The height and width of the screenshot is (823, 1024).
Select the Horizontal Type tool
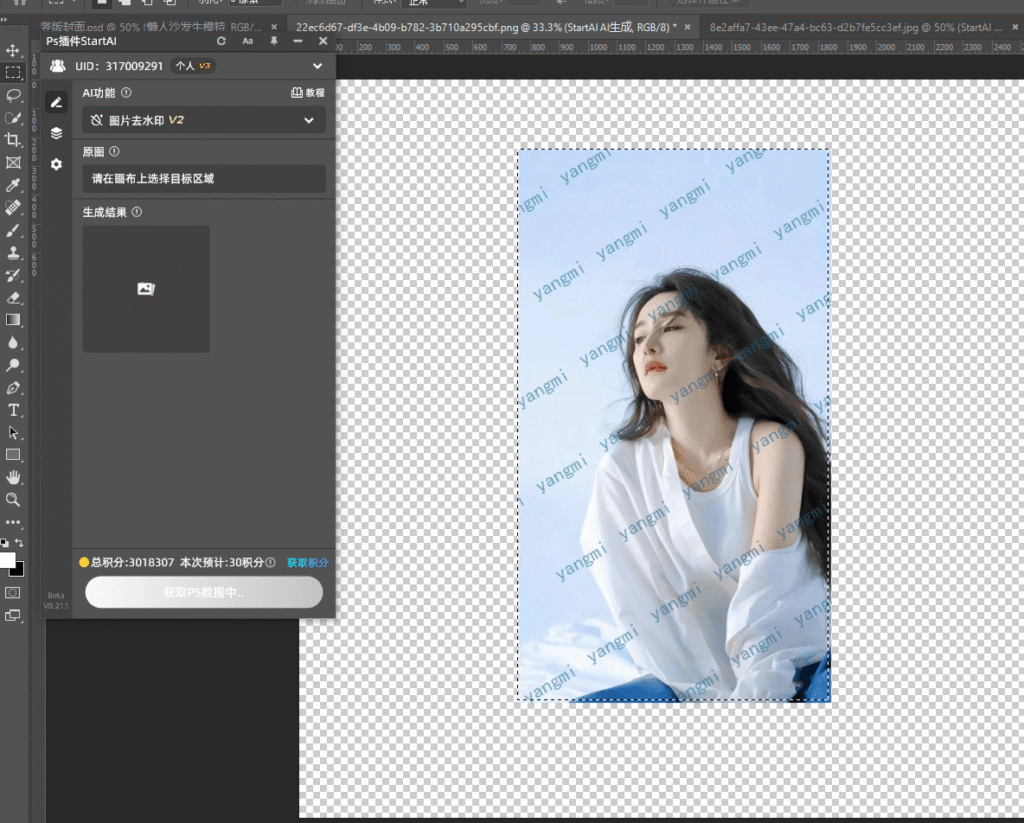point(14,410)
